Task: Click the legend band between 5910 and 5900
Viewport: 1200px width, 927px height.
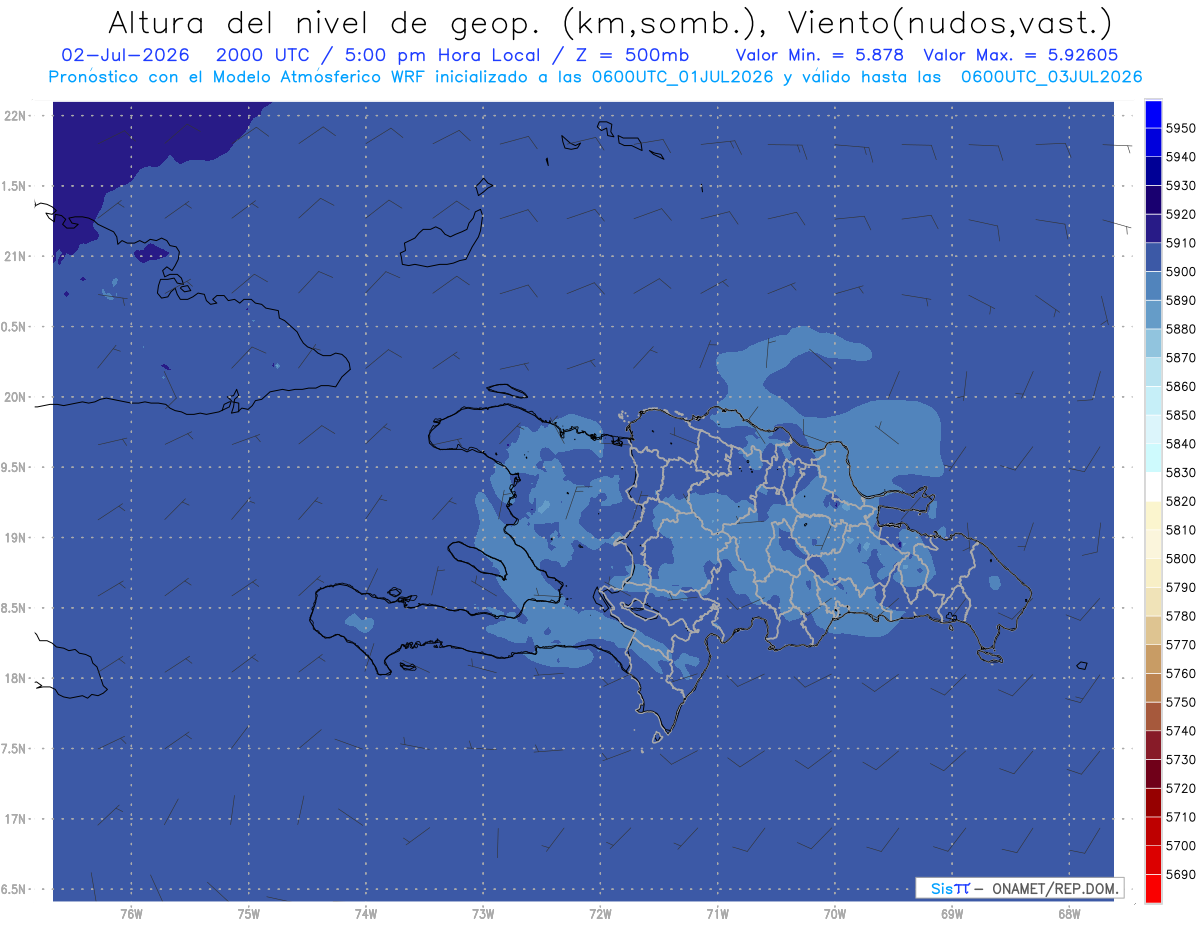Action: click(1152, 258)
